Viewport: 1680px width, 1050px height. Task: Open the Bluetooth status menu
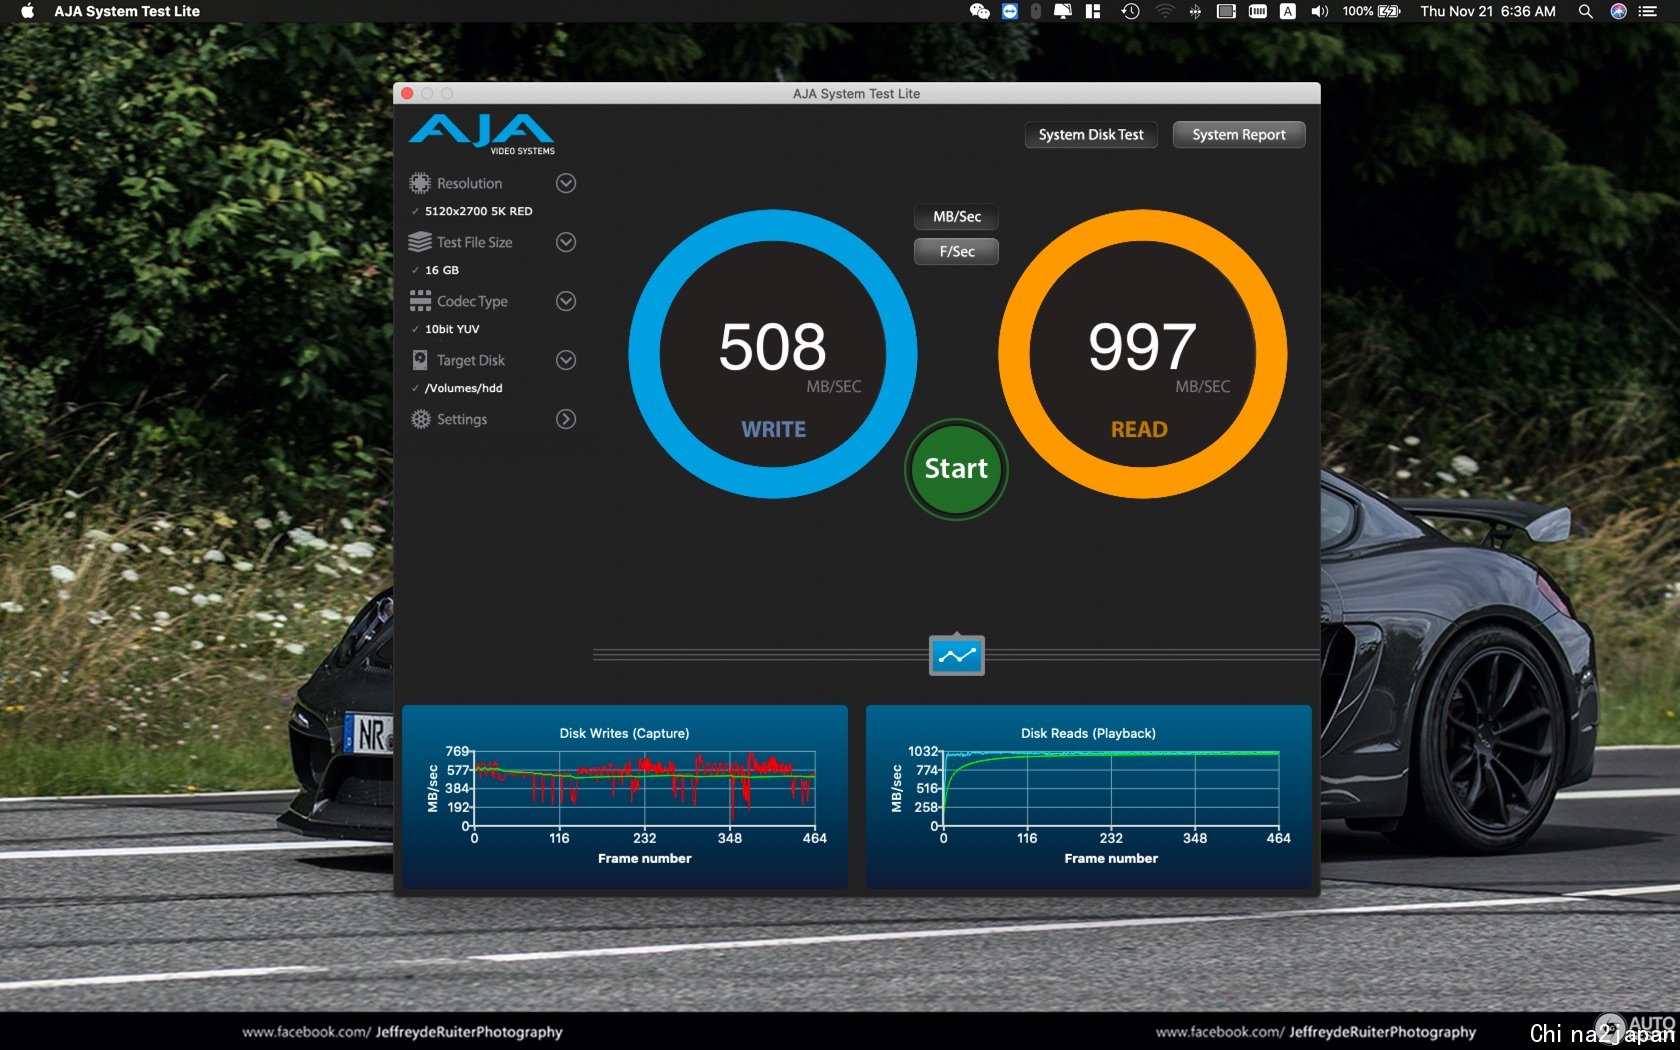tap(1195, 11)
